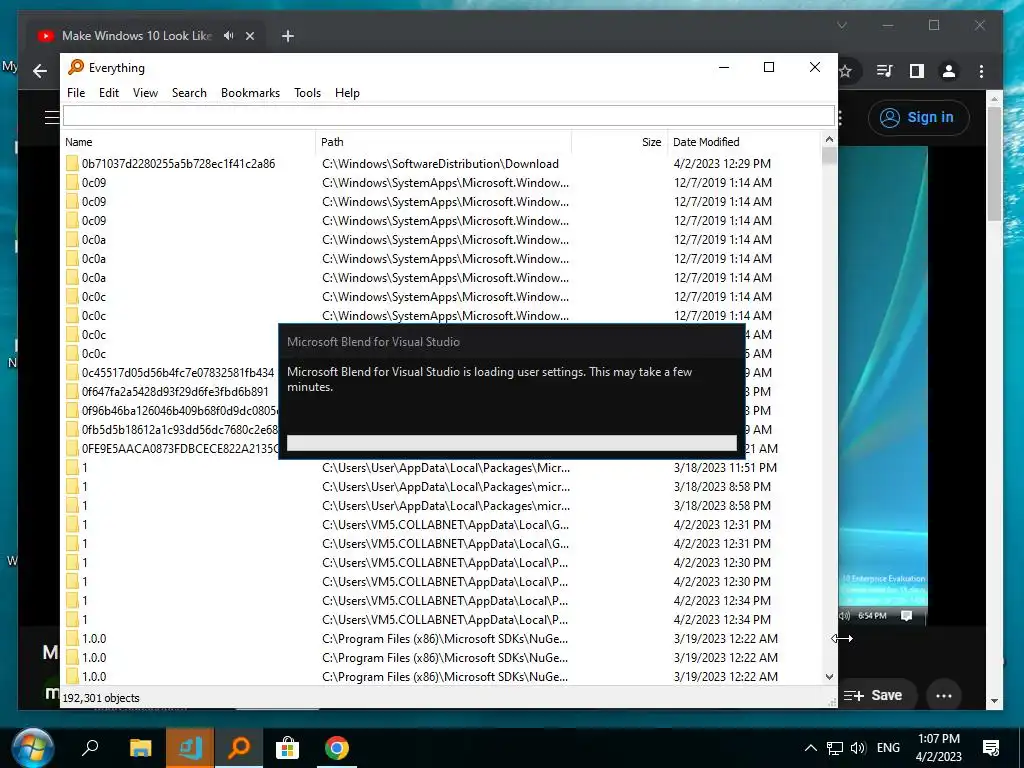The width and height of the screenshot is (1024, 768).
Task: Go back in Chrome with the back arrow
Action: 40,71
